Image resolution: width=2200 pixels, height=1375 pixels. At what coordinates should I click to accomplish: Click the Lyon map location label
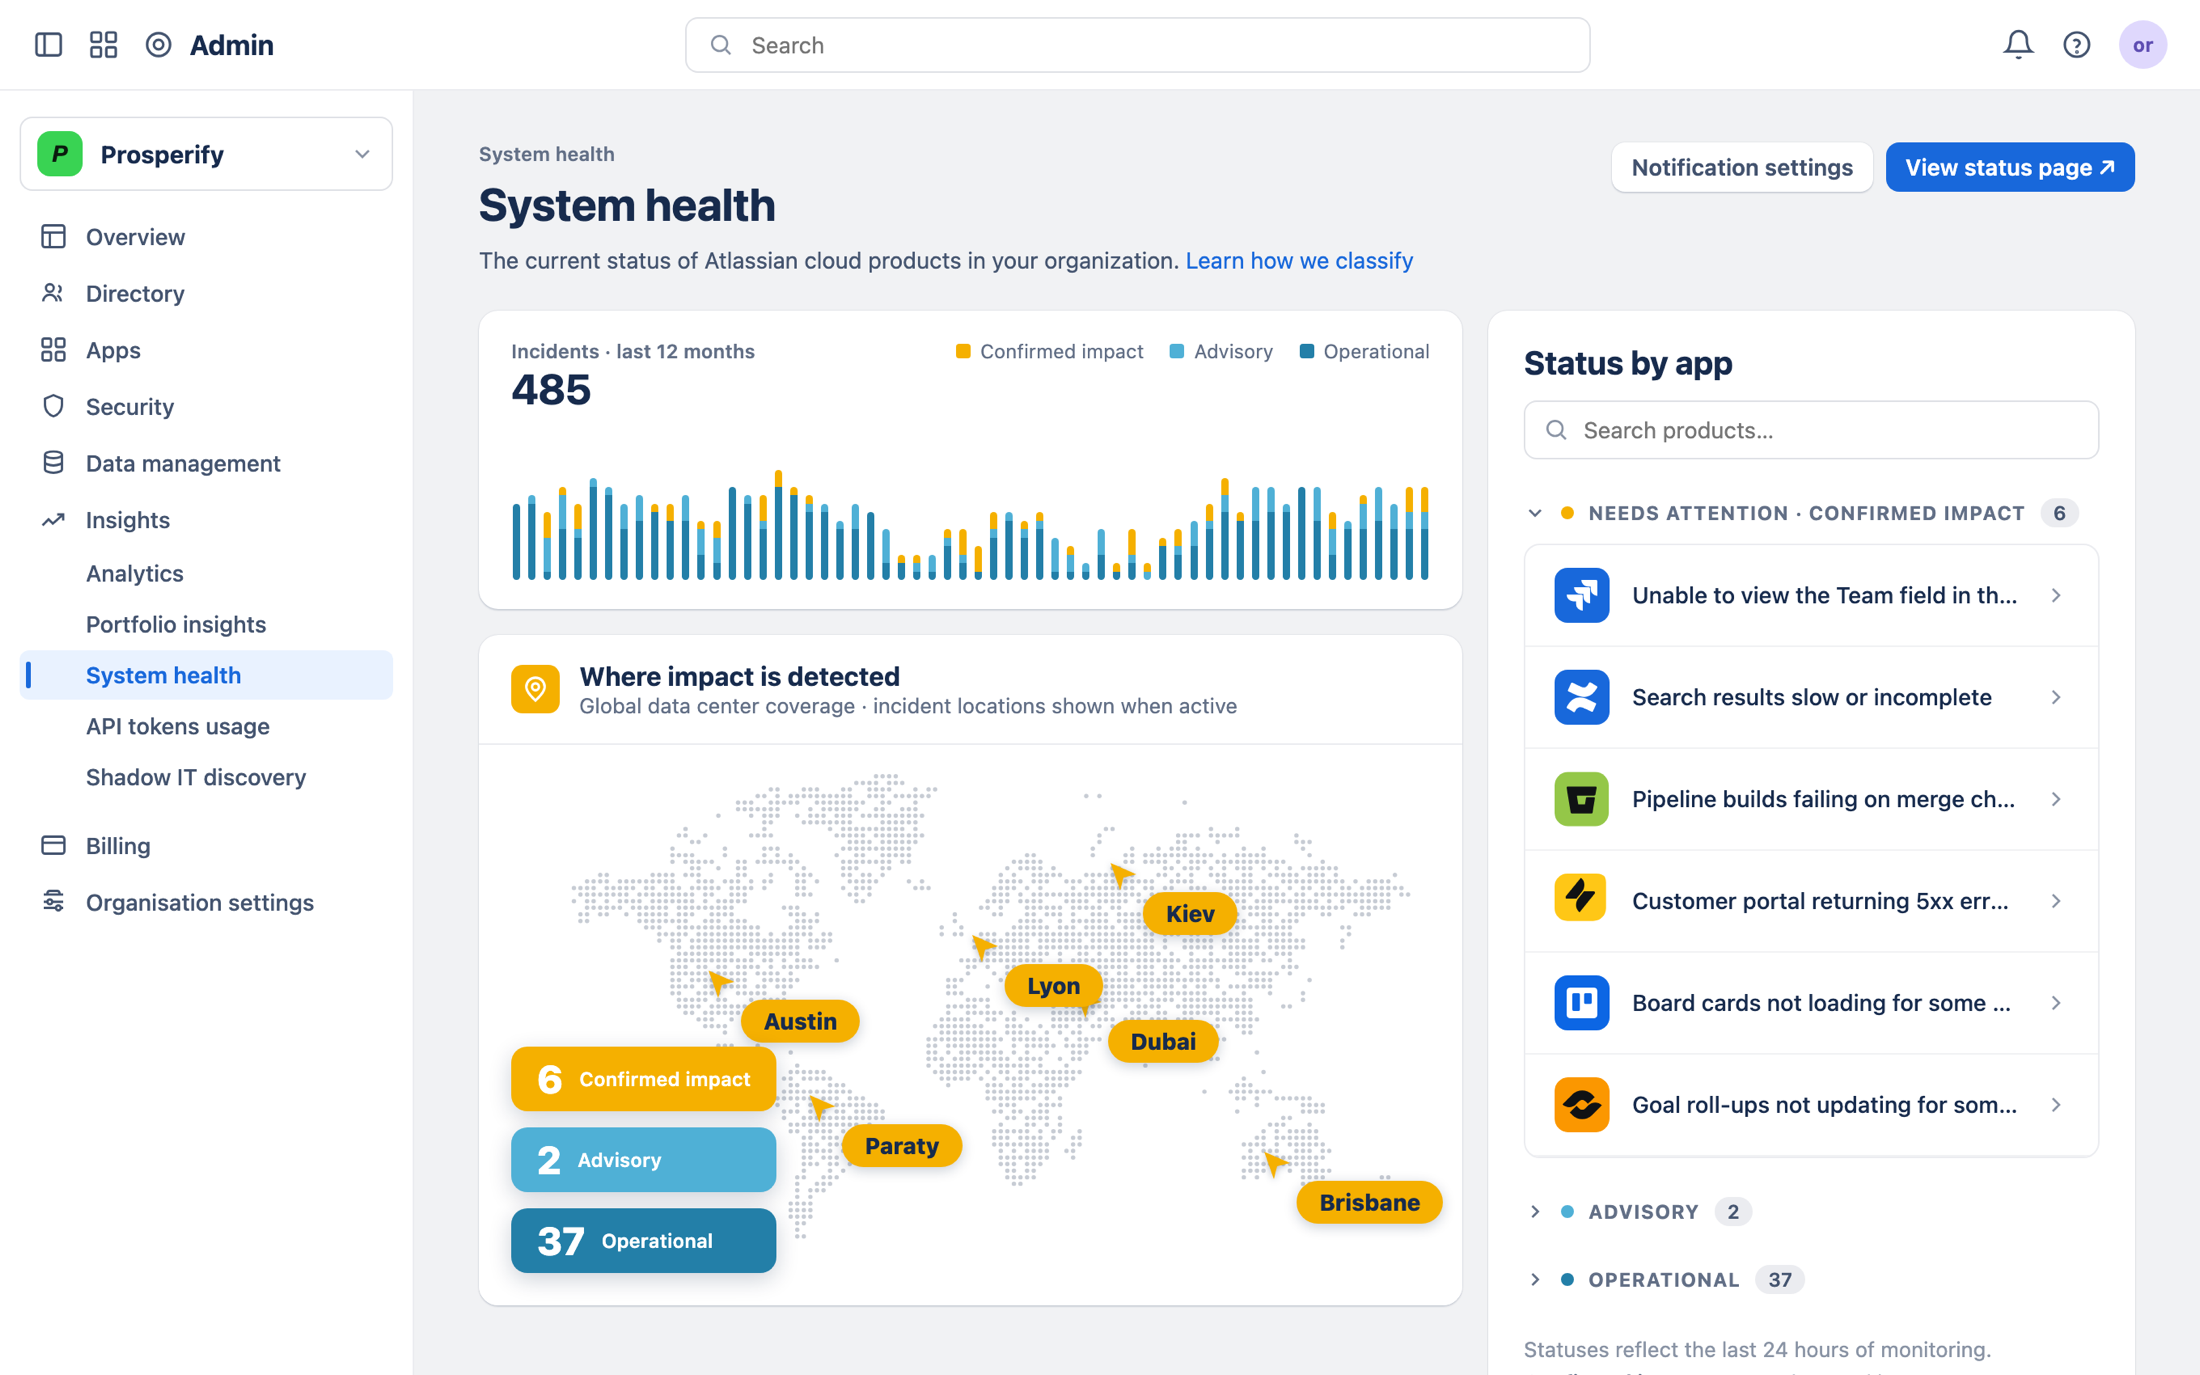(x=1054, y=986)
